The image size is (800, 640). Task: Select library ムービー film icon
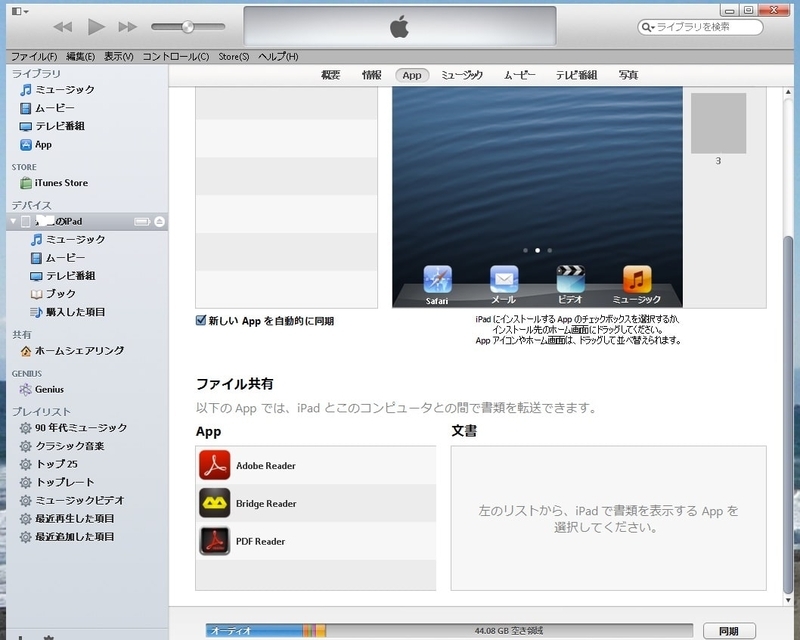tap(26, 108)
